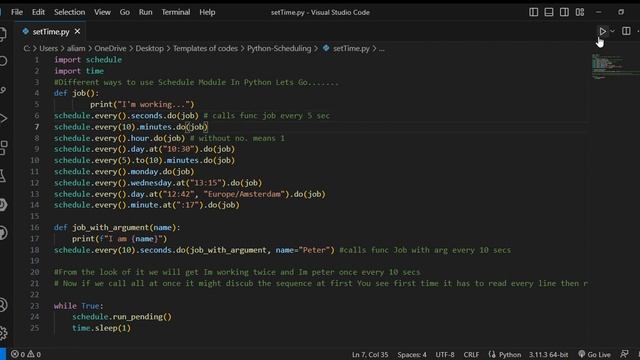640x360 pixels.
Task: Run the Python file with play button
Action: pyautogui.click(x=602, y=31)
